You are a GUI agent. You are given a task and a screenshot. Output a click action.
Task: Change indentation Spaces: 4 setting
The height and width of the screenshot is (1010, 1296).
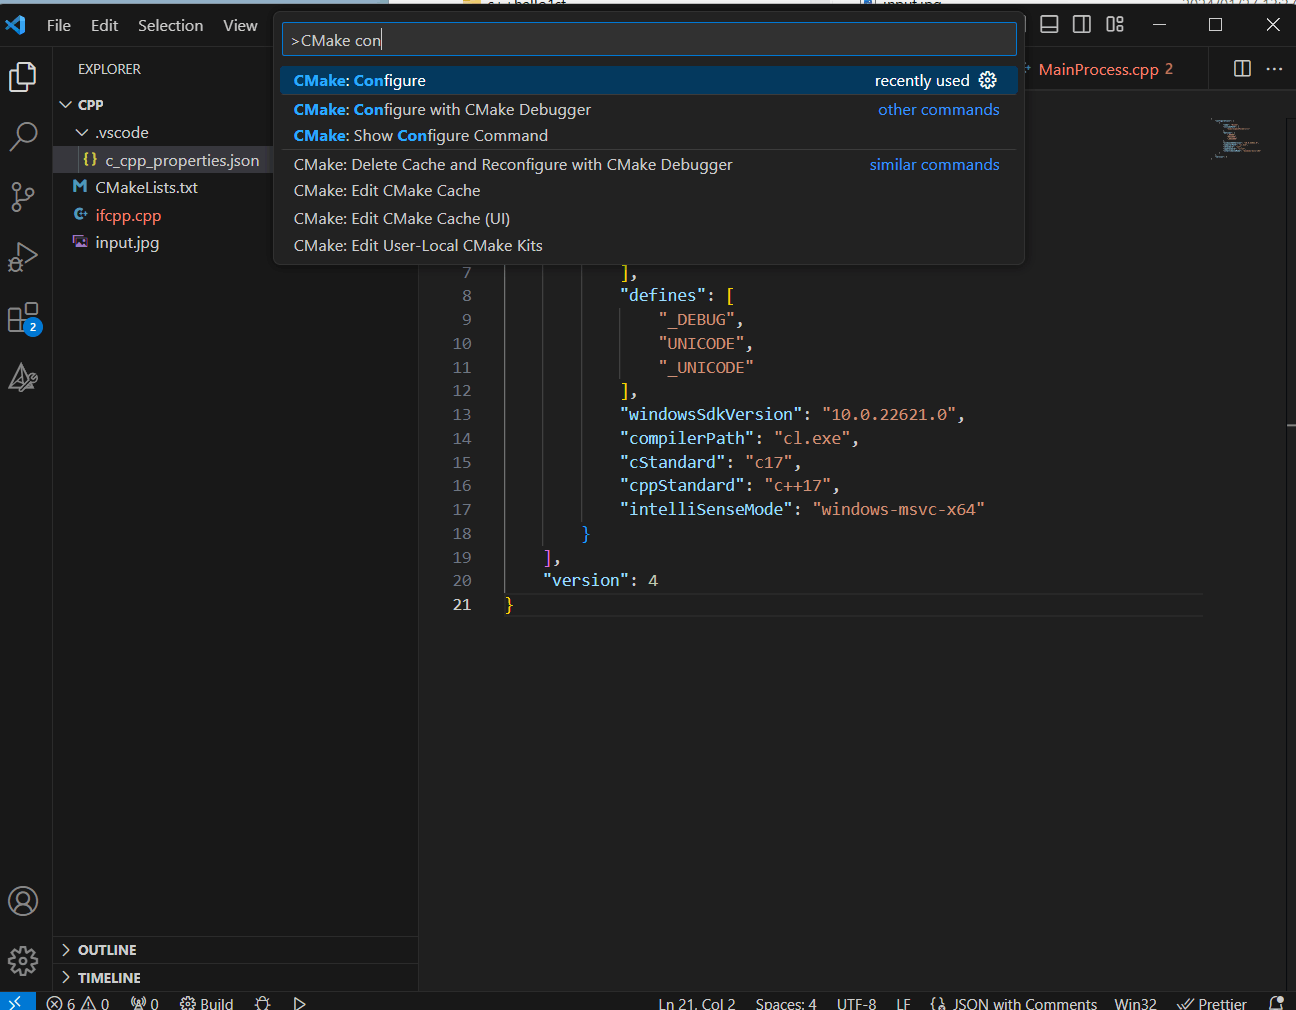[786, 1003]
